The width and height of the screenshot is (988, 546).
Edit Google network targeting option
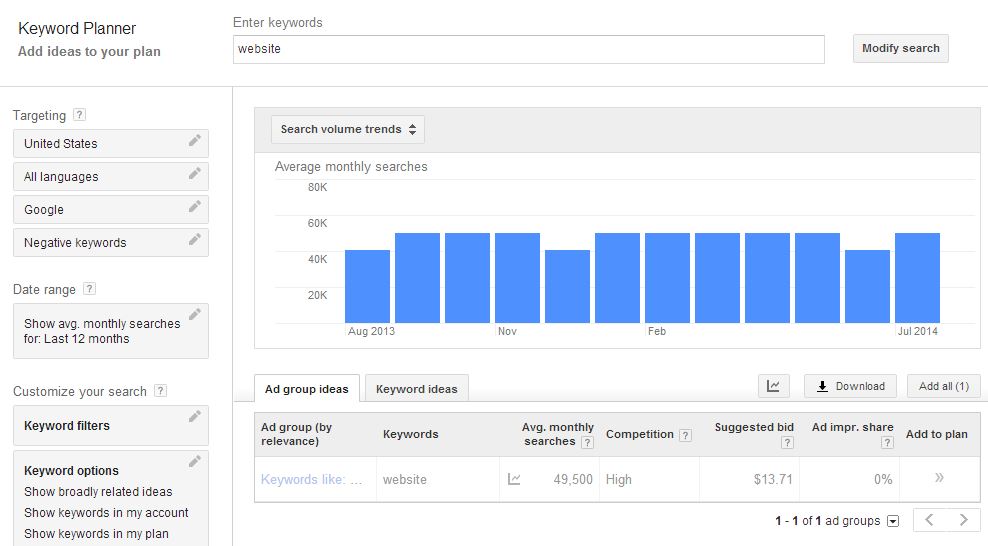click(111, 210)
